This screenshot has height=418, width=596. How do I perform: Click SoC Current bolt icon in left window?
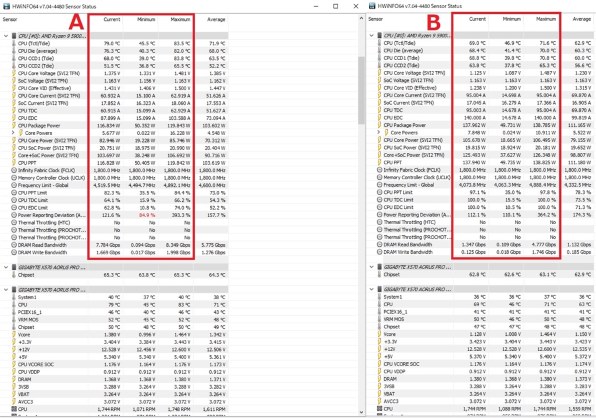point(14,103)
